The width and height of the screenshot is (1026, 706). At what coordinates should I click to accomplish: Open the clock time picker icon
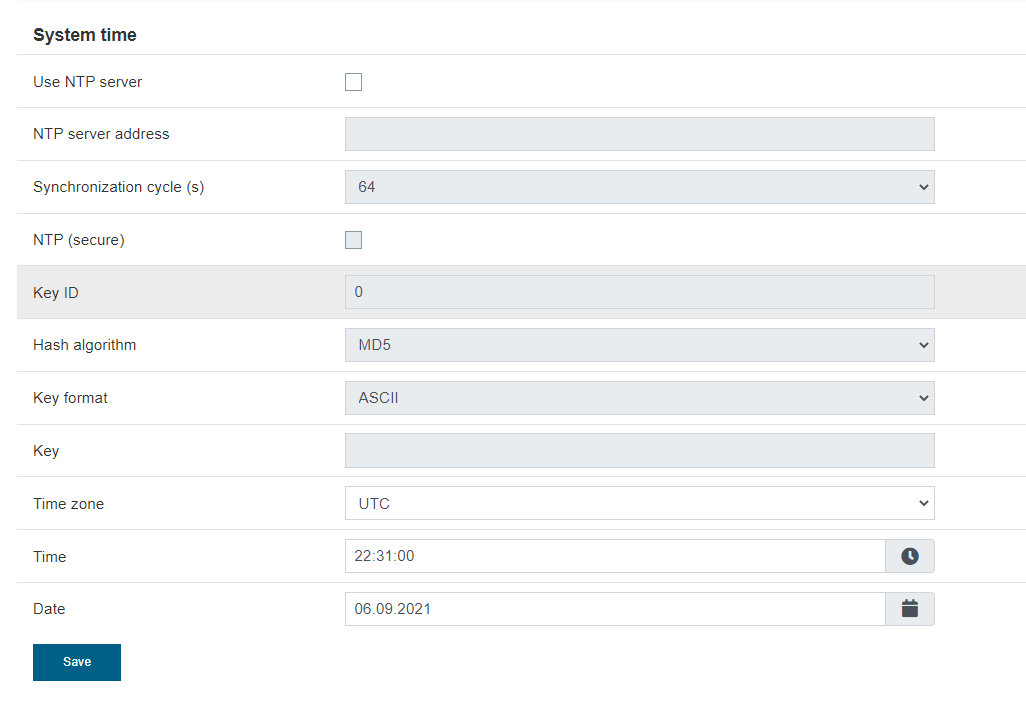(910, 556)
